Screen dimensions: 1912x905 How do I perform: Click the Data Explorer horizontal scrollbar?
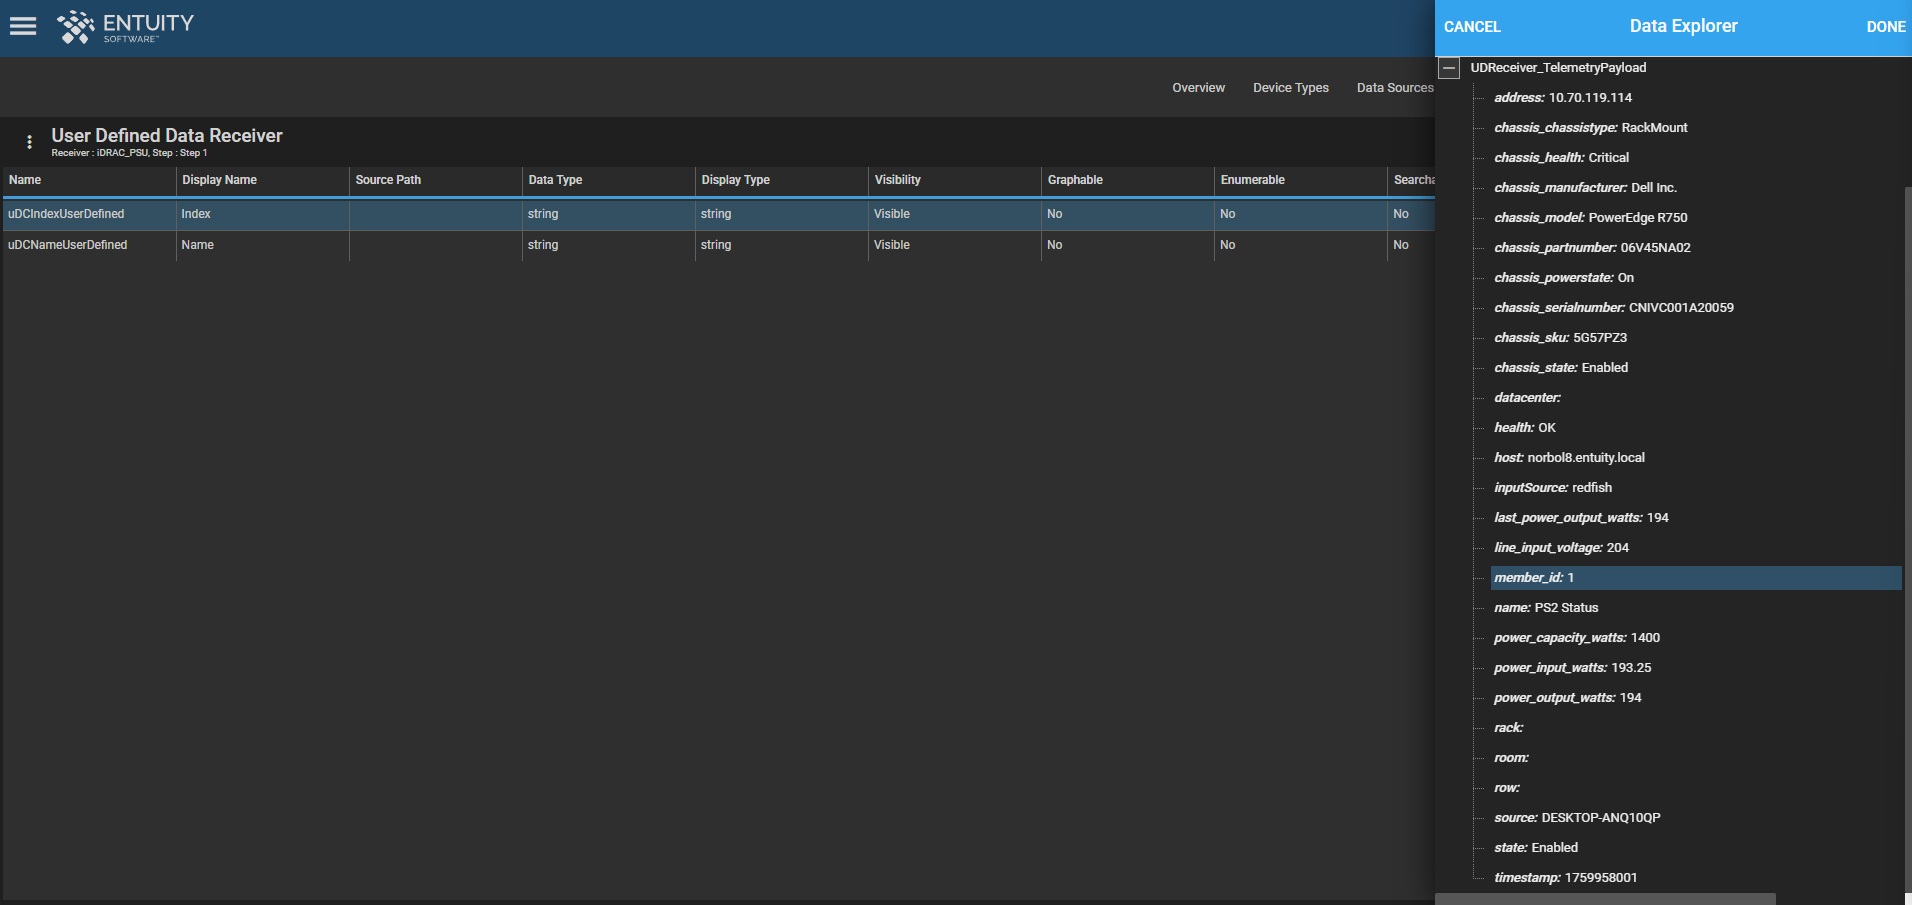coord(1605,899)
